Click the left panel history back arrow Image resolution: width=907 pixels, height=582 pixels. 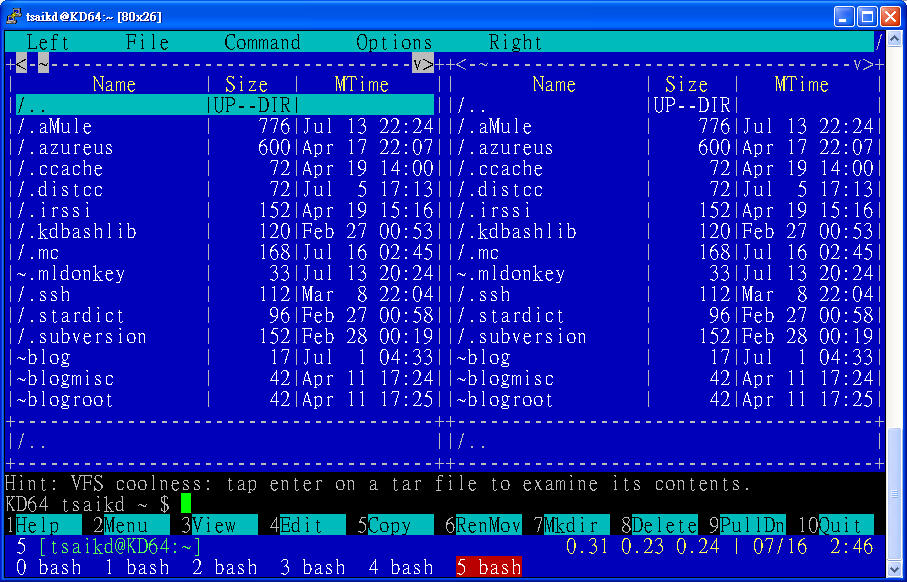[22, 64]
